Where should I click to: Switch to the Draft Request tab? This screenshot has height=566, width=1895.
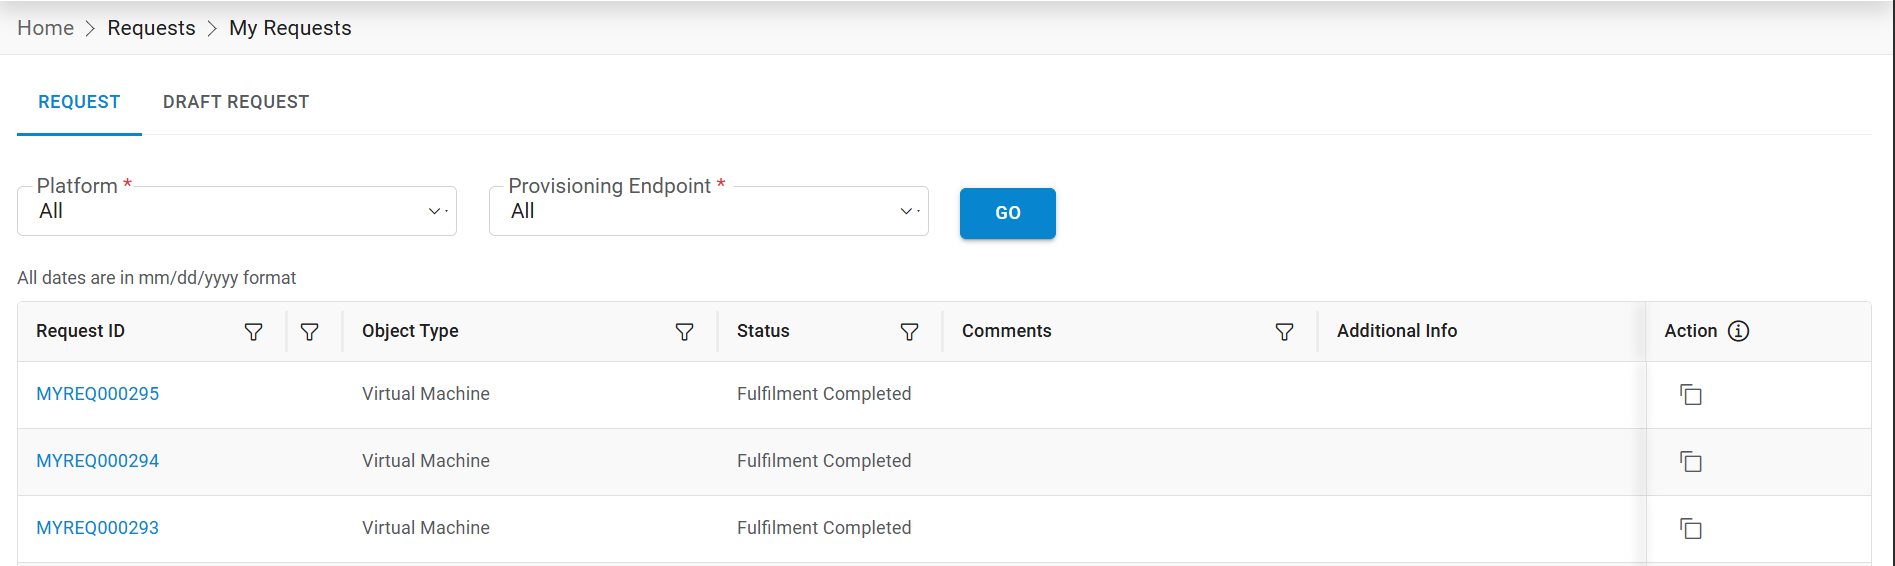[236, 102]
